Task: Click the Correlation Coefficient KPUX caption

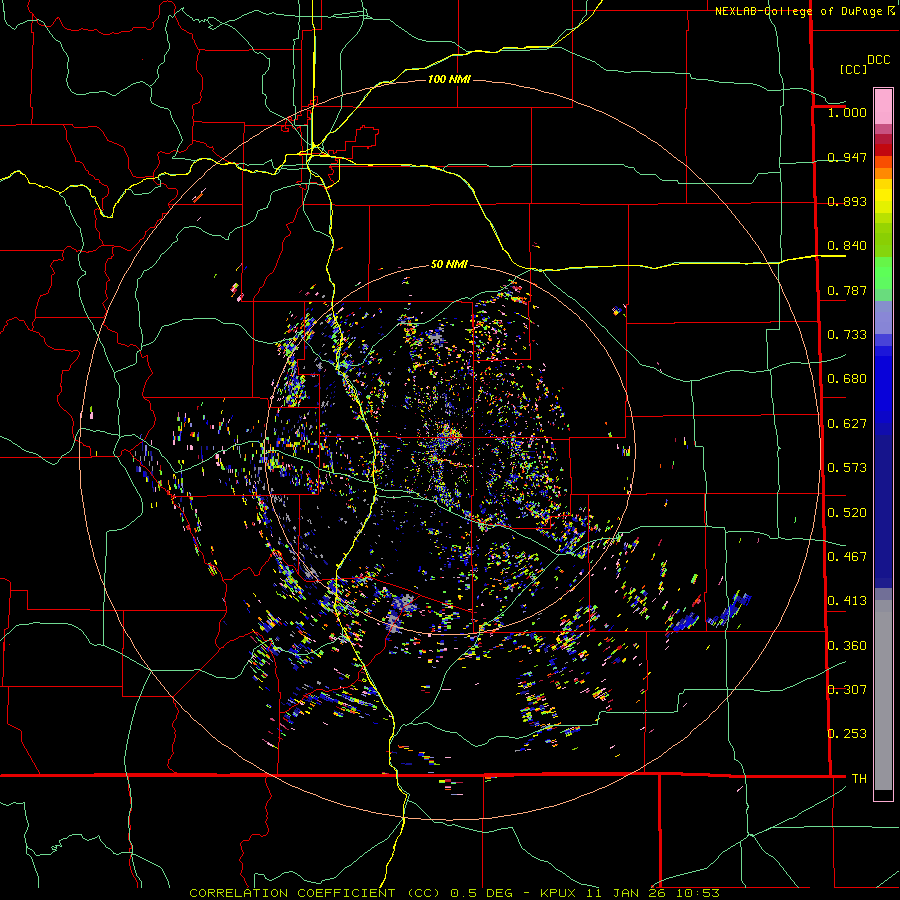Action: click(x=454, y=893)
